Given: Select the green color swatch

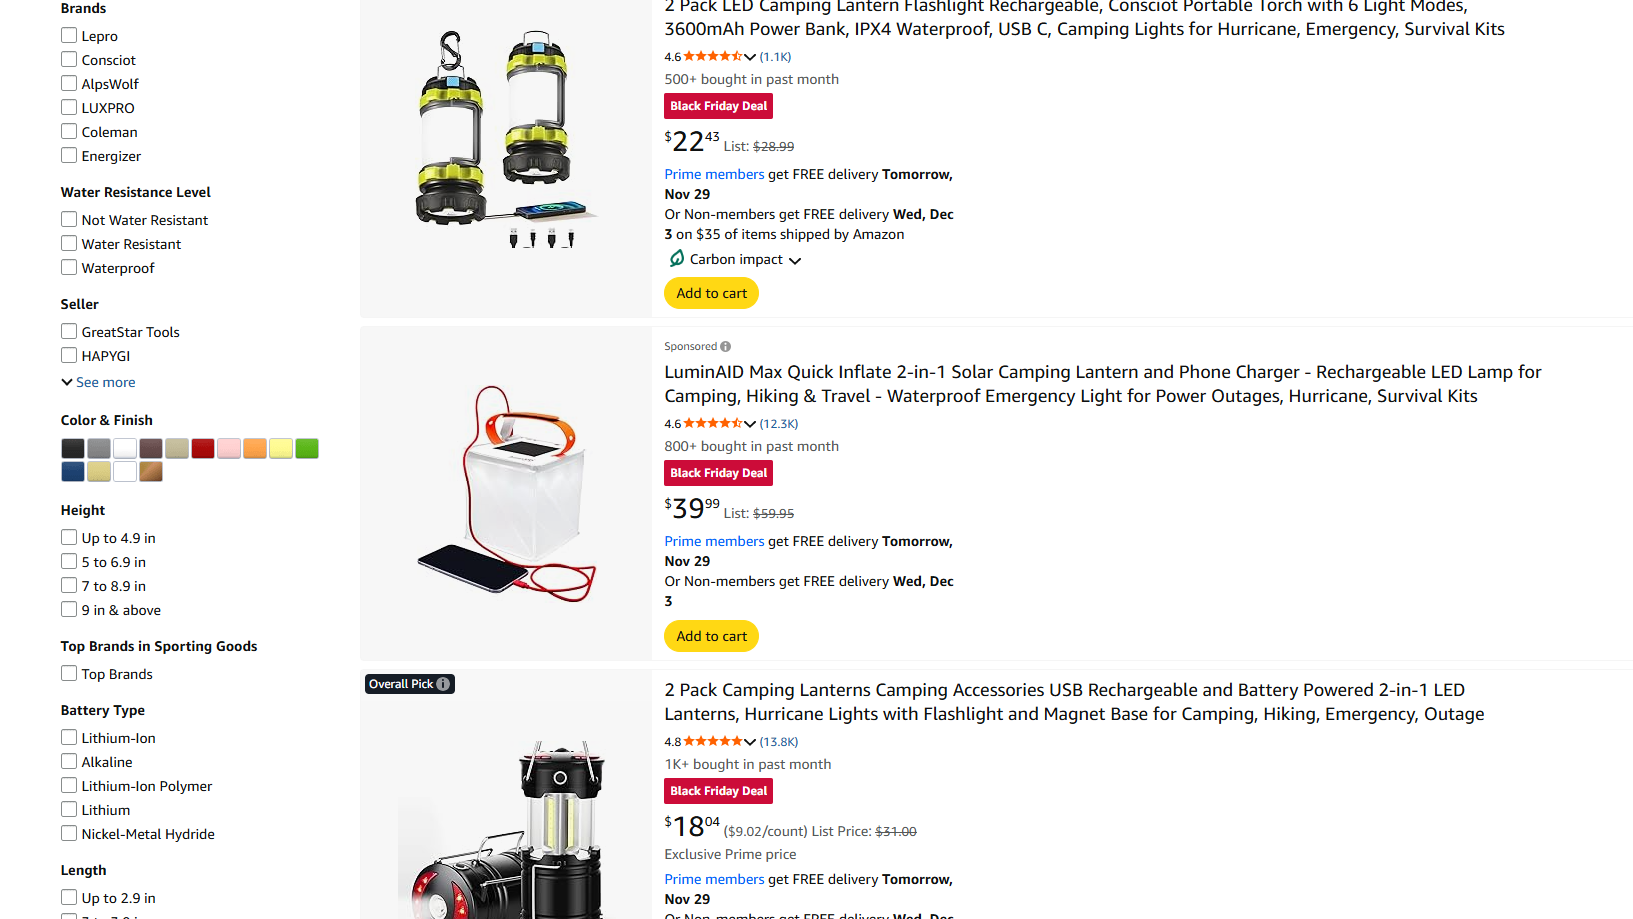Looking at the screenshot, I should click(x=307, y=448).
